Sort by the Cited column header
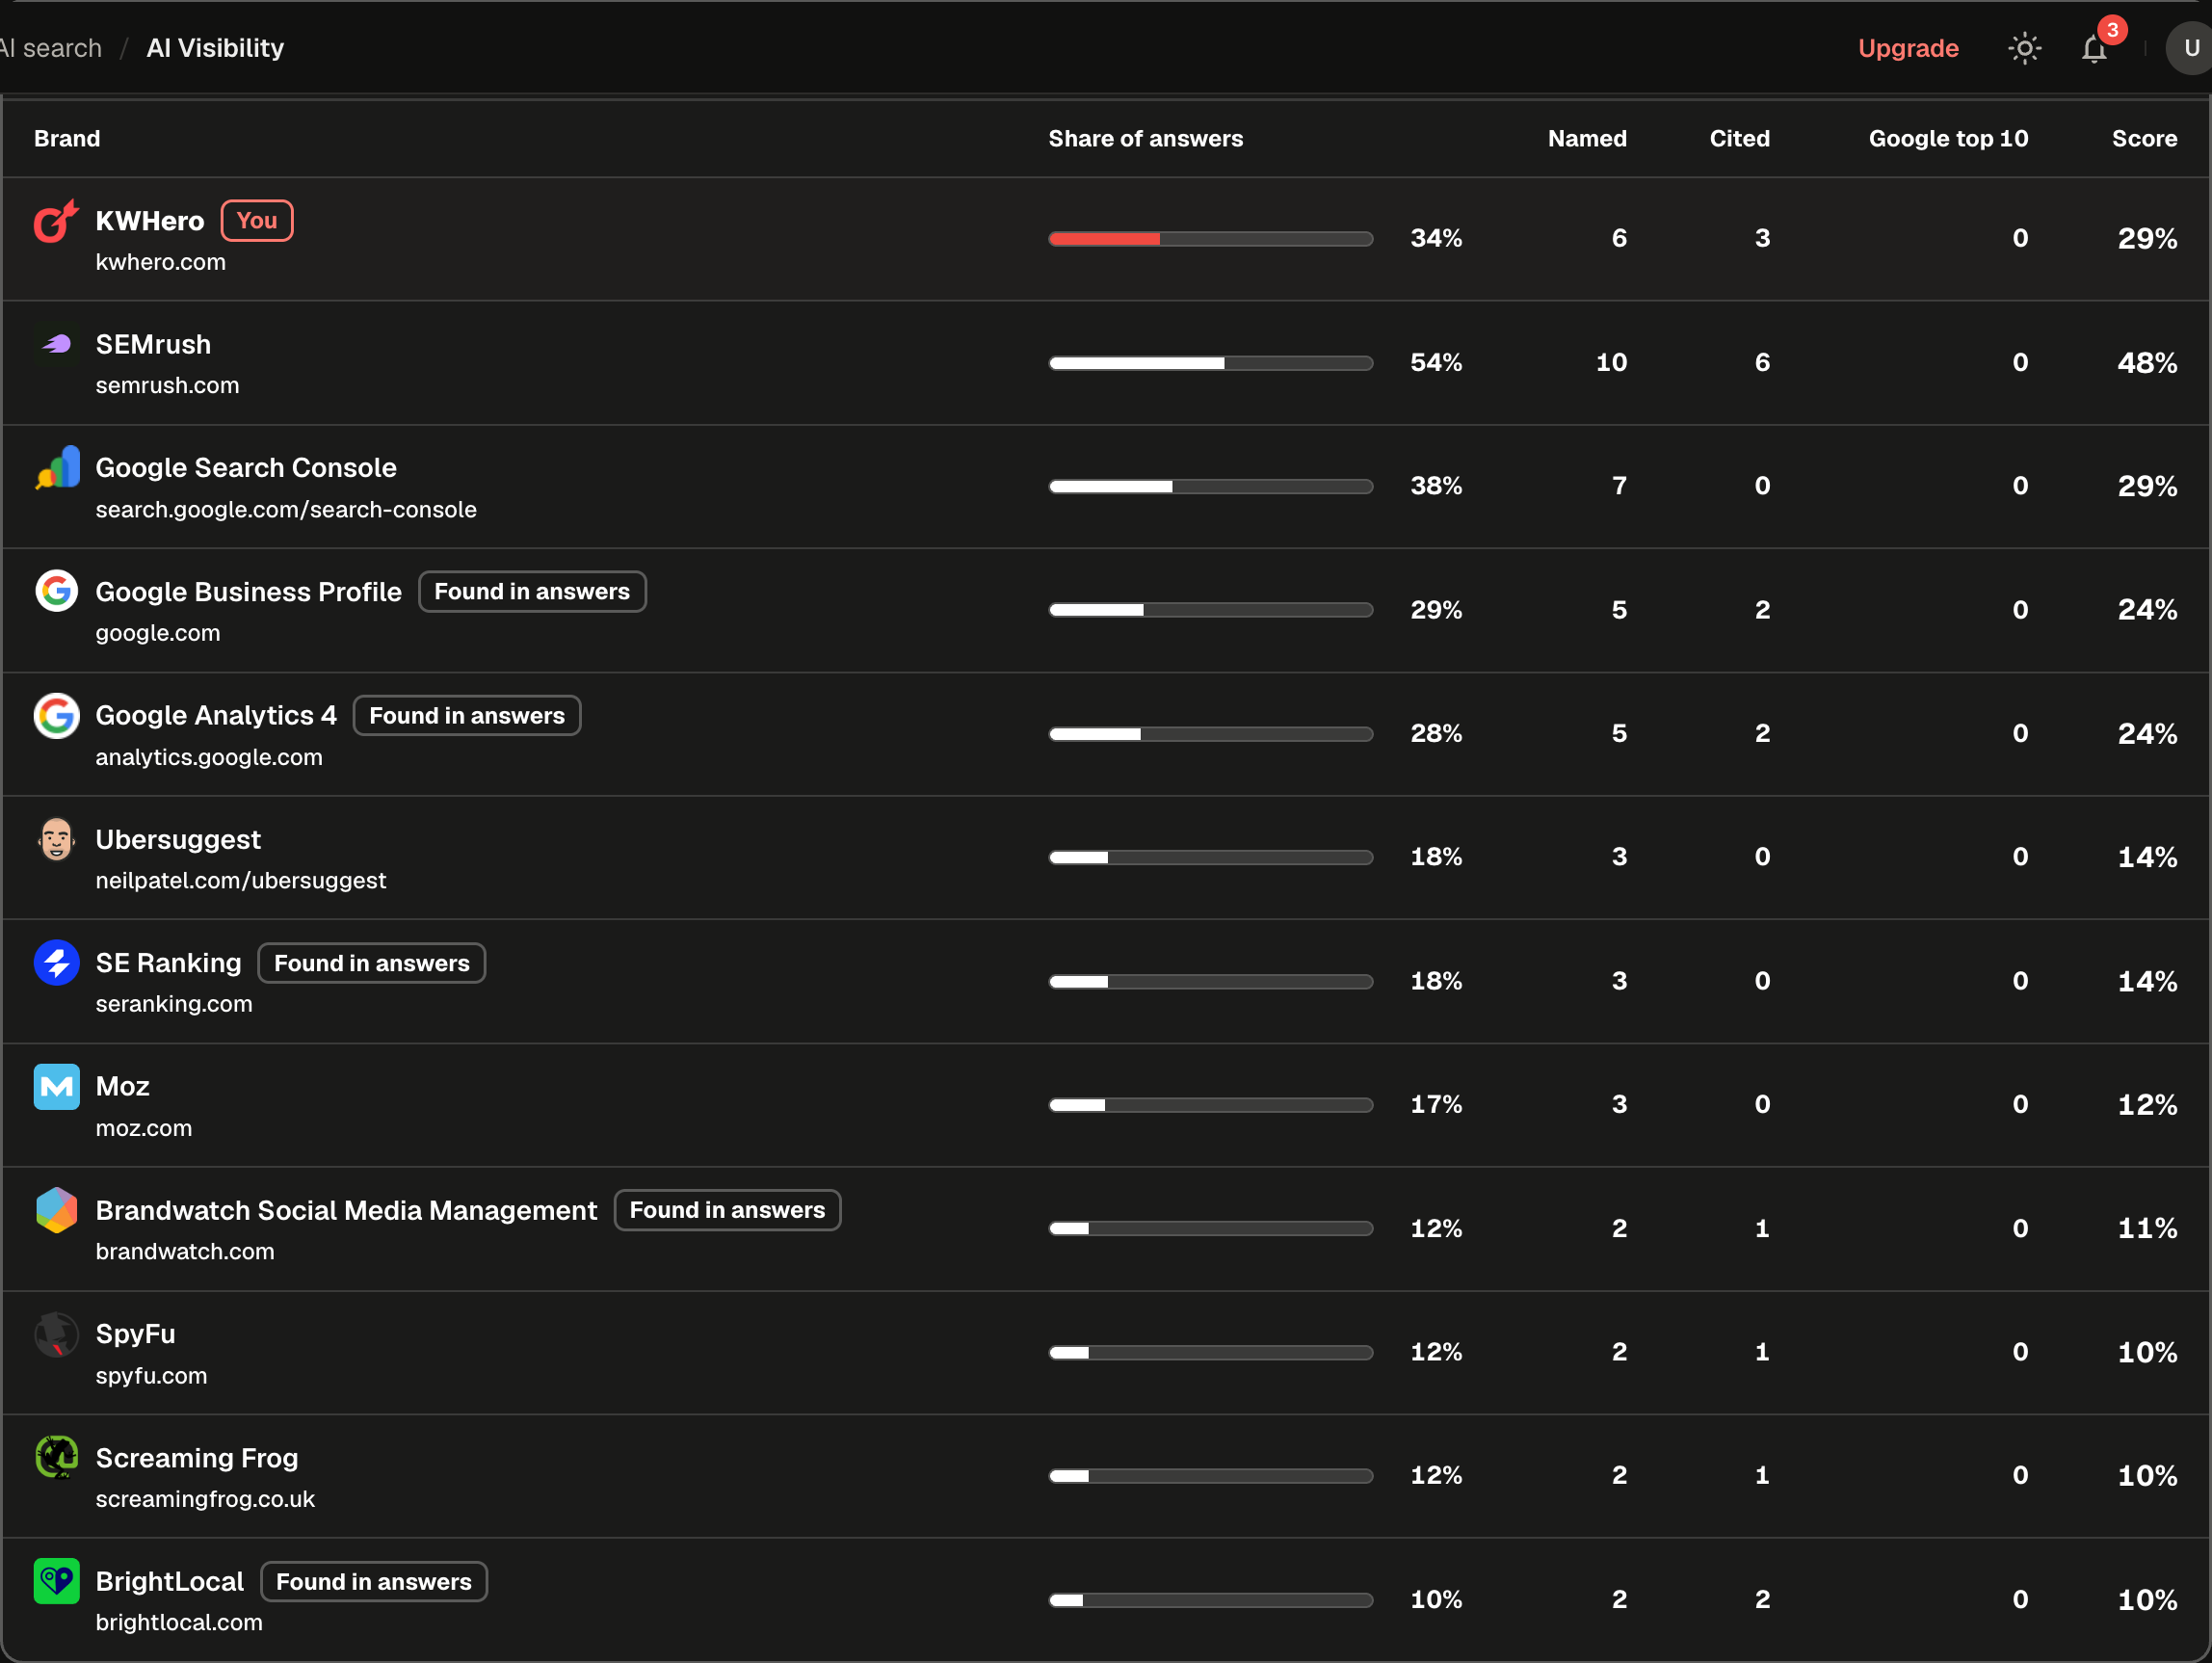 [x=1739, y=138]
